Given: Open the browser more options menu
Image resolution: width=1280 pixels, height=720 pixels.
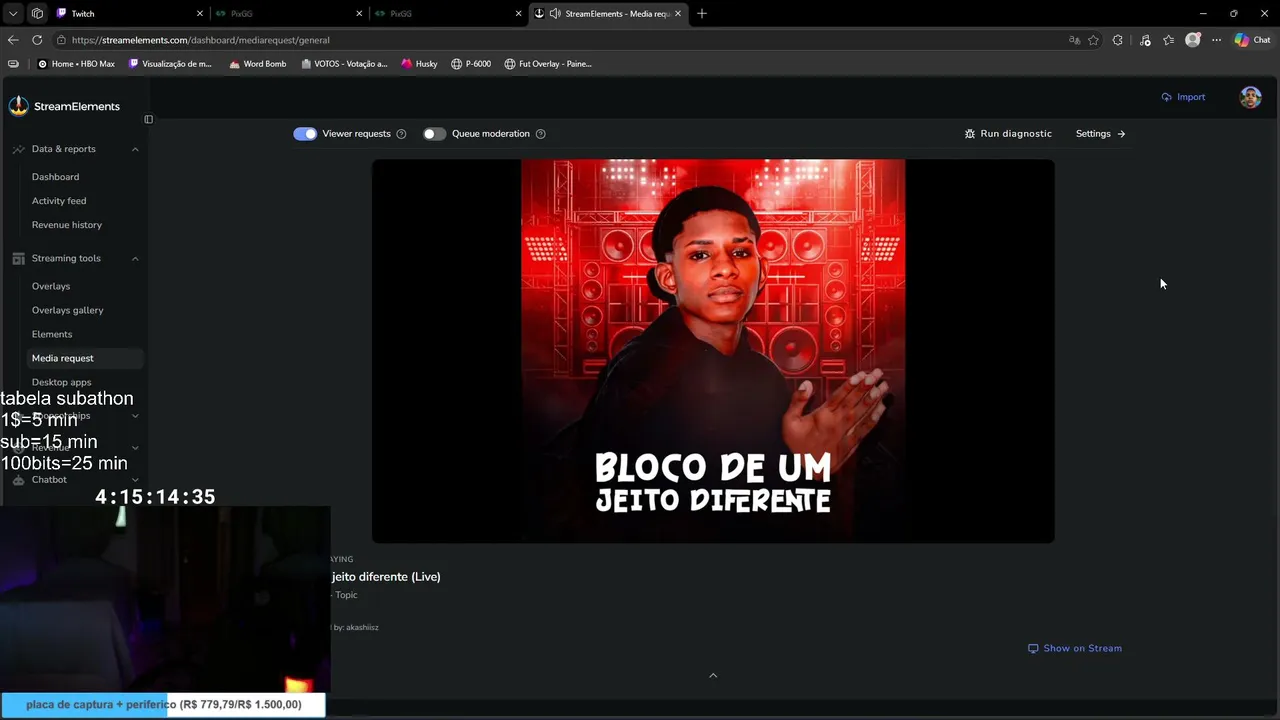Looking at the screenshot, I should pyautogui.click(x=1216, y=40).
